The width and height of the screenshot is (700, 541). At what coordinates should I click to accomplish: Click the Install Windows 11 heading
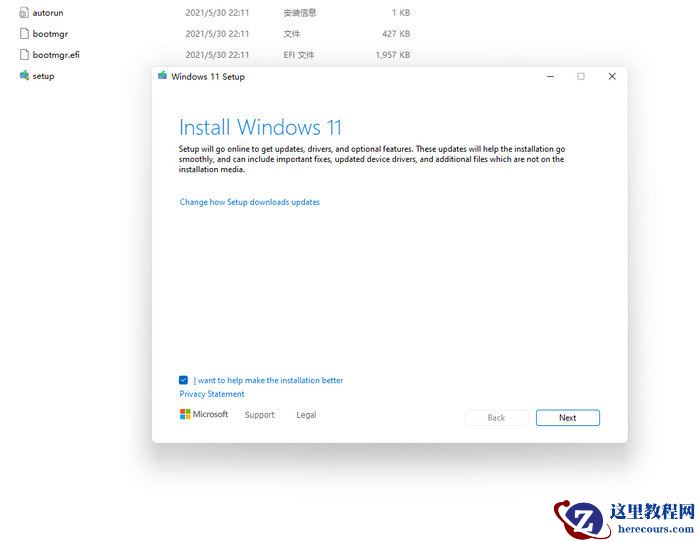(260, 127)
